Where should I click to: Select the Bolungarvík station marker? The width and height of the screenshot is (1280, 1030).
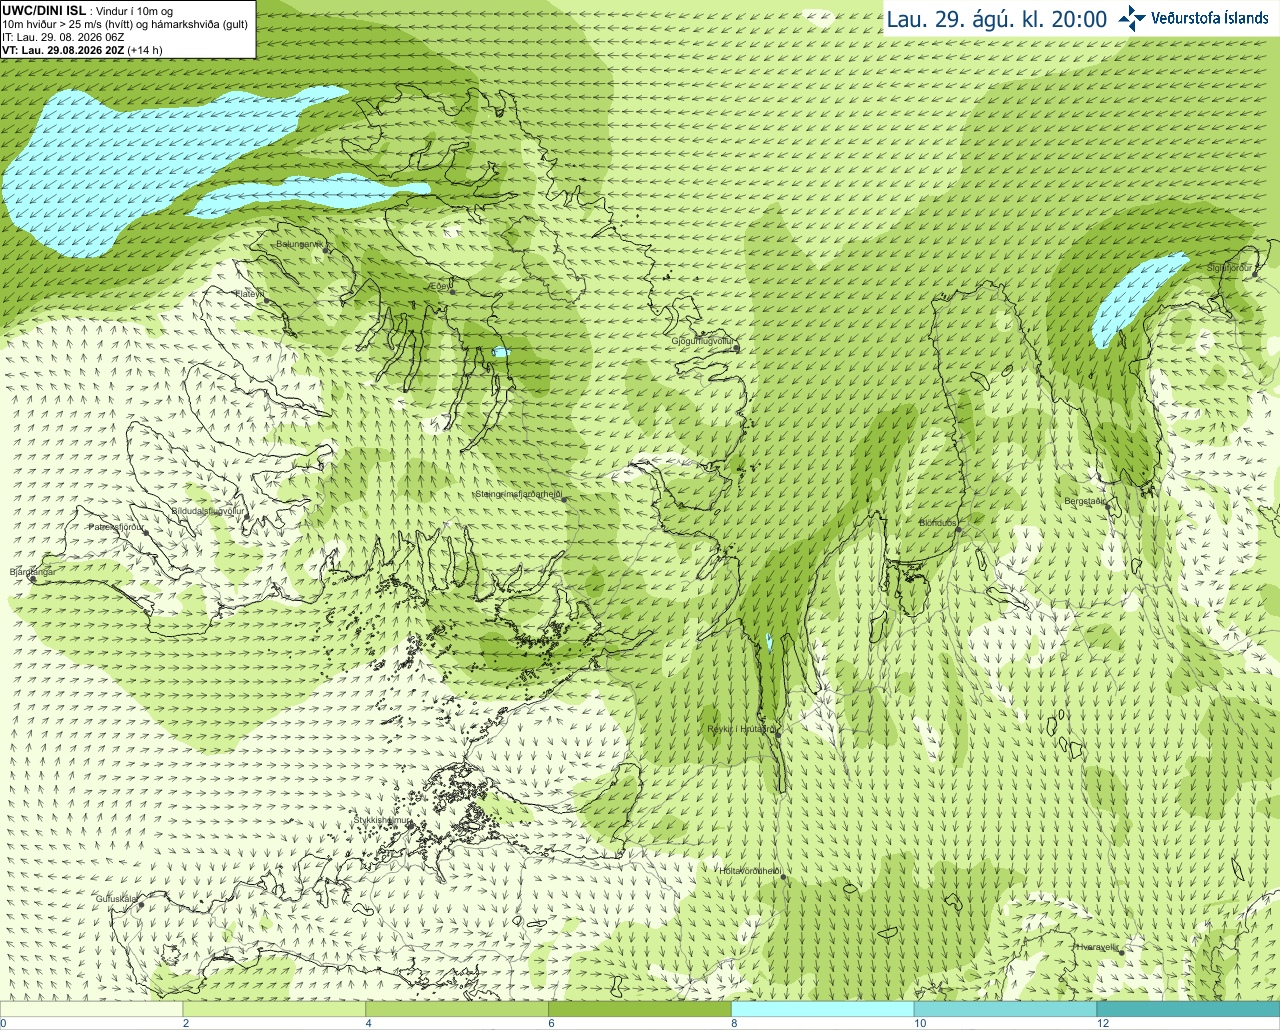[326, 250]
